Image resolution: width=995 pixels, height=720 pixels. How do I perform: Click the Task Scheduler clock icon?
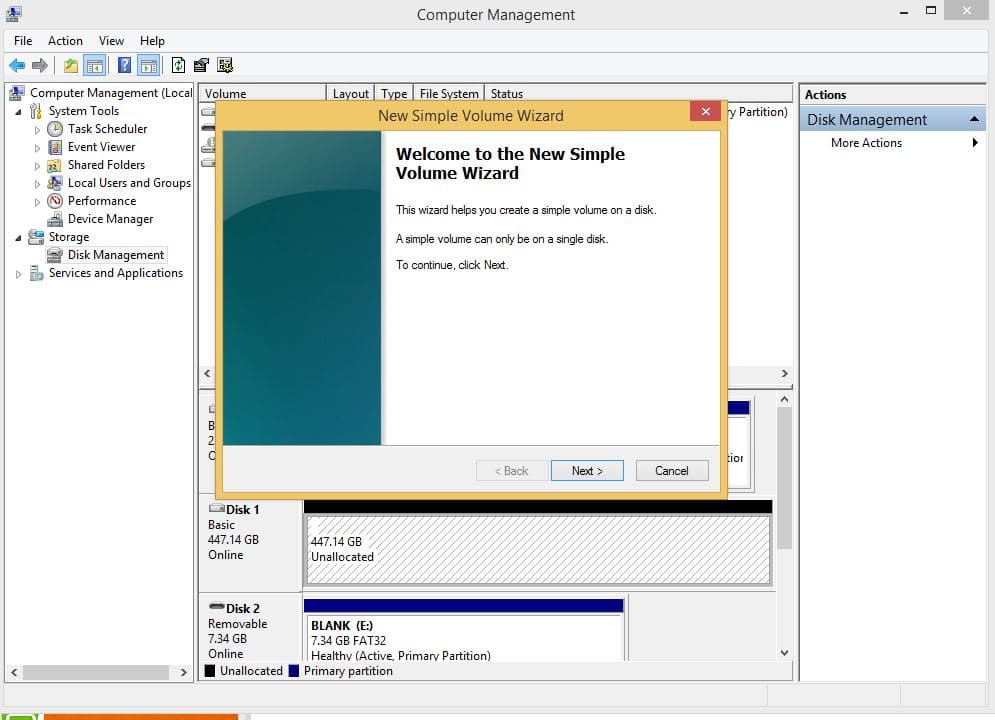(x=55, y=129)
